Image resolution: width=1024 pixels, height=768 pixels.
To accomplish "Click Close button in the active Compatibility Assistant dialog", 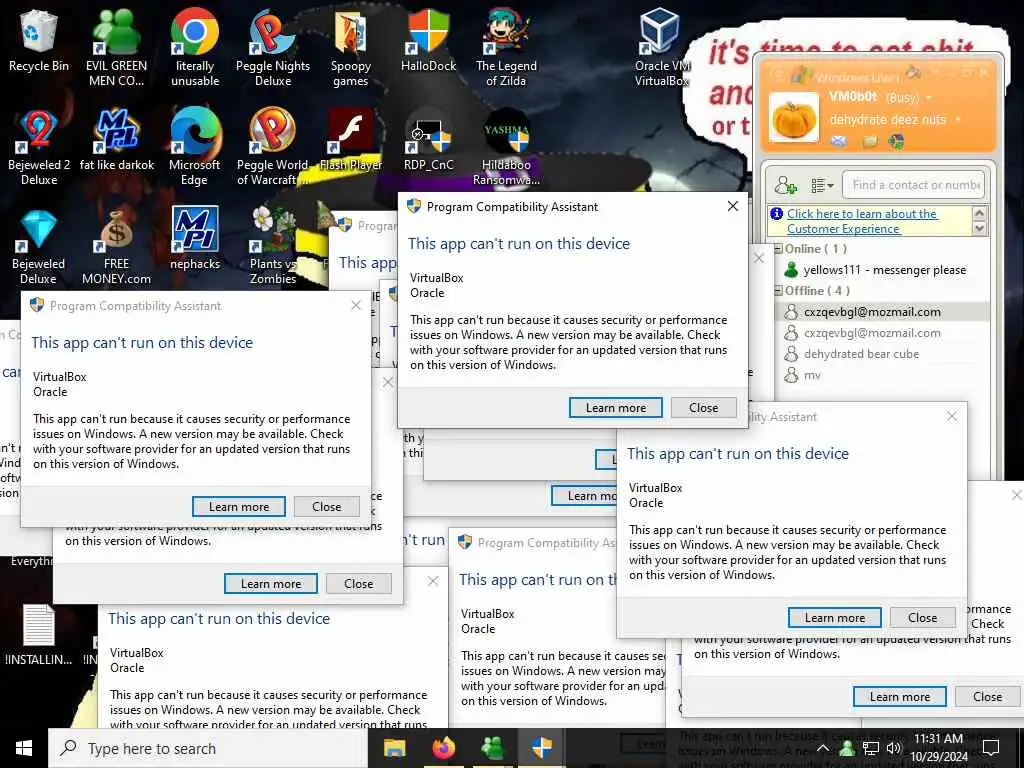I will click(x=703, y=408).
